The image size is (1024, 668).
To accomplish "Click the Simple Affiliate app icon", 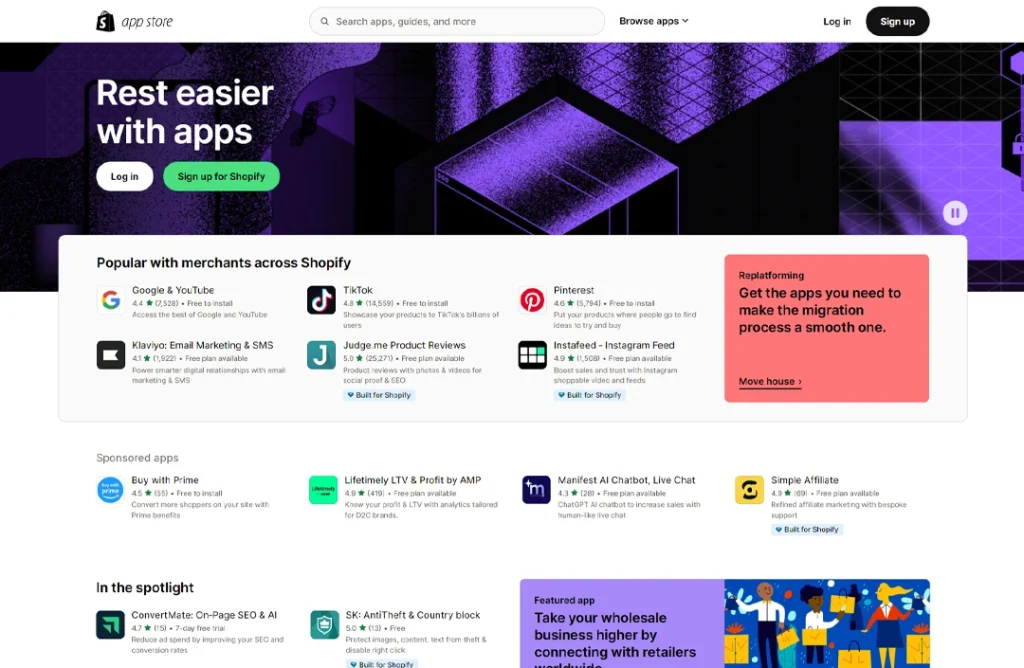I will pyautogui.click(x=749, y=490).
